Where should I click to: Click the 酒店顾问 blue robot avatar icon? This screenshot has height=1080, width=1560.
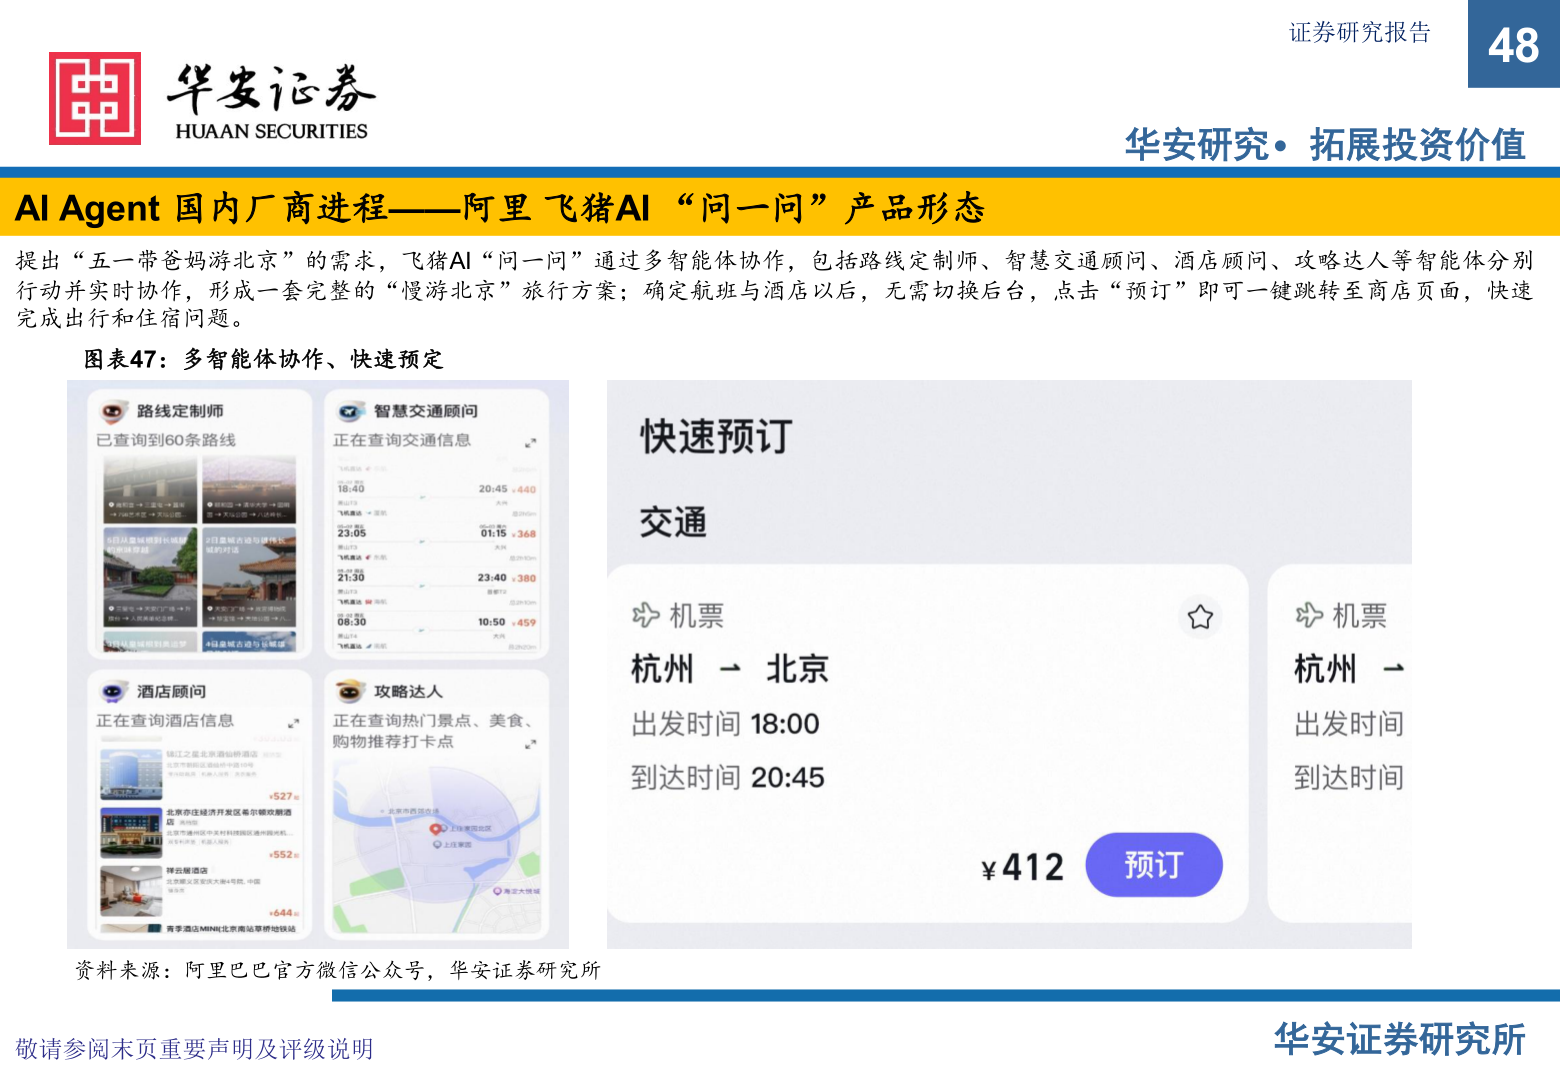(113, 691)
